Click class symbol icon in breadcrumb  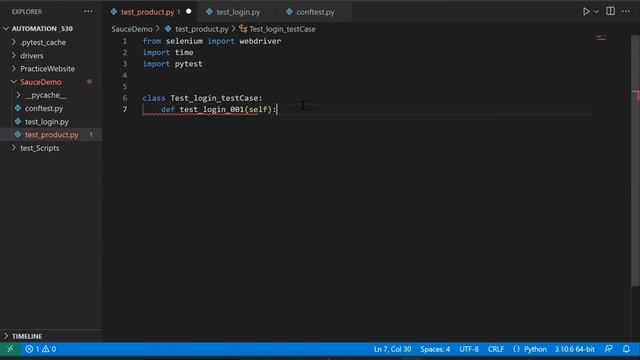(x=243, y=29)
